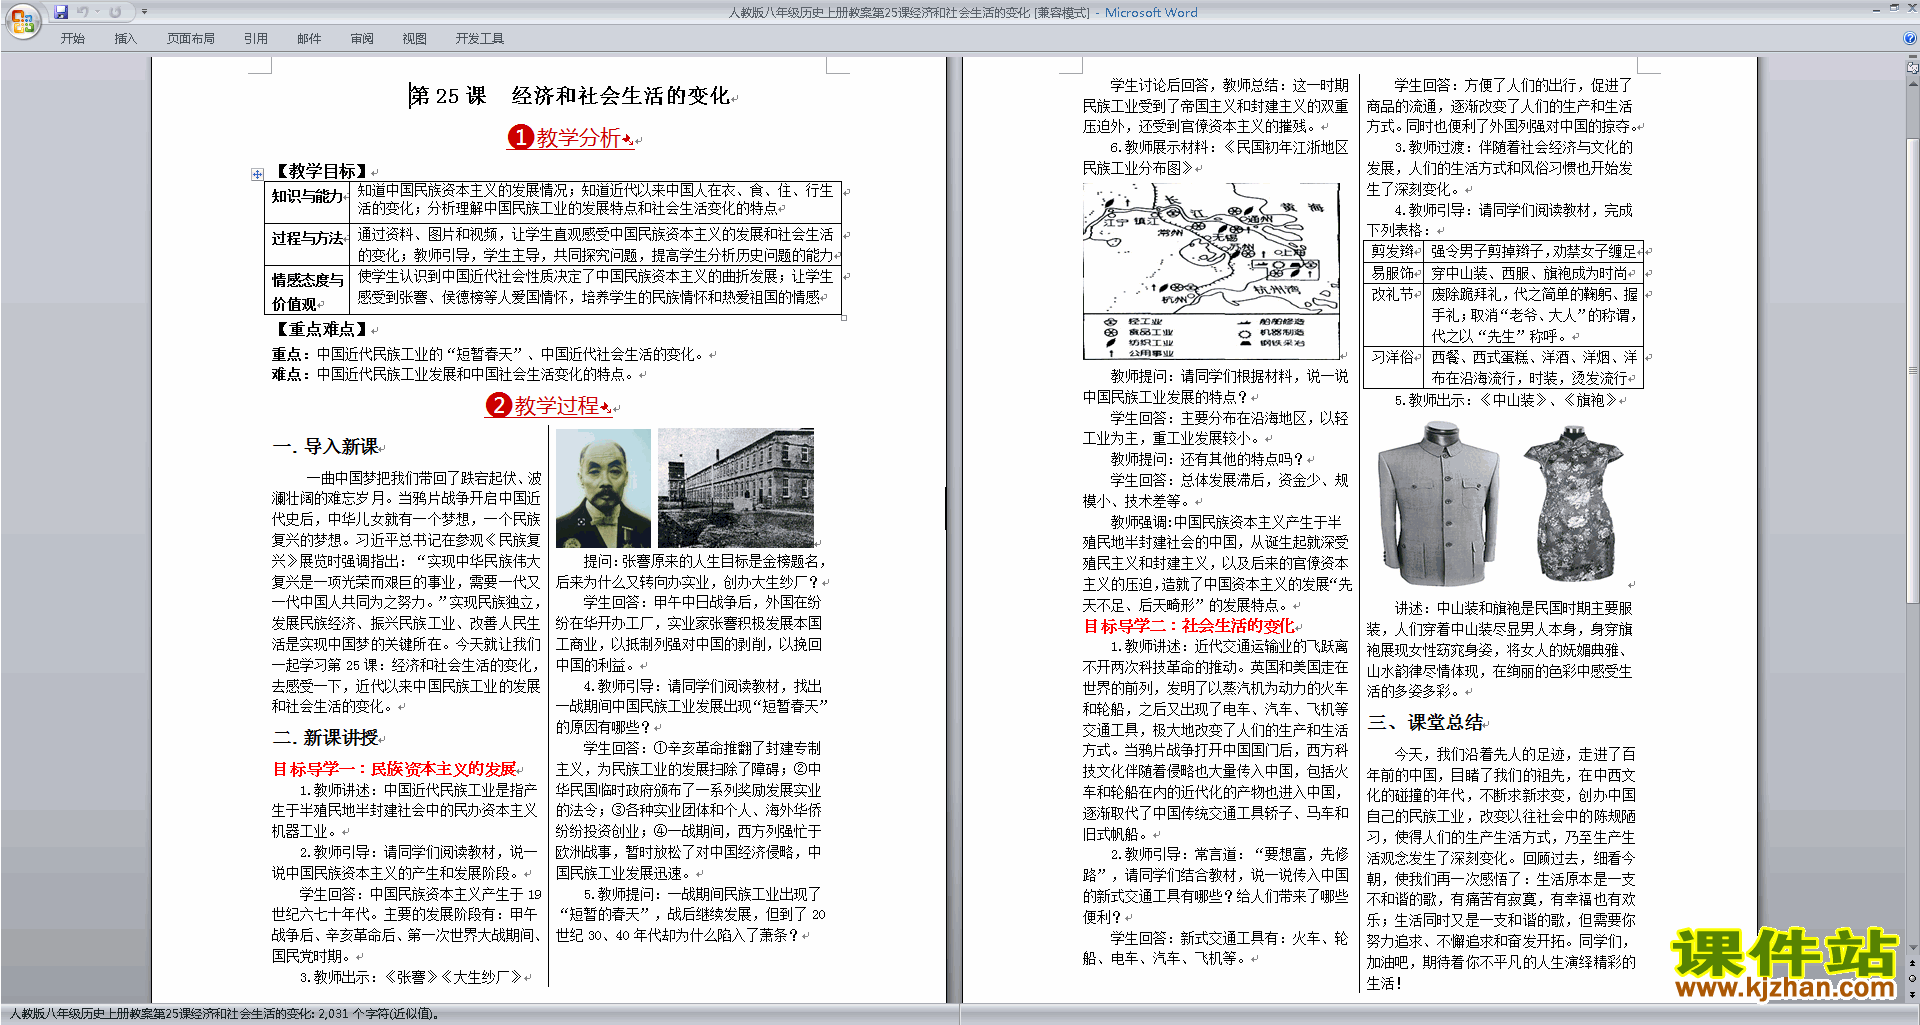1920x1025 pixels.
Task: Toggle the ruler button above the scrollbar
Action: [x=1912, y=67]
